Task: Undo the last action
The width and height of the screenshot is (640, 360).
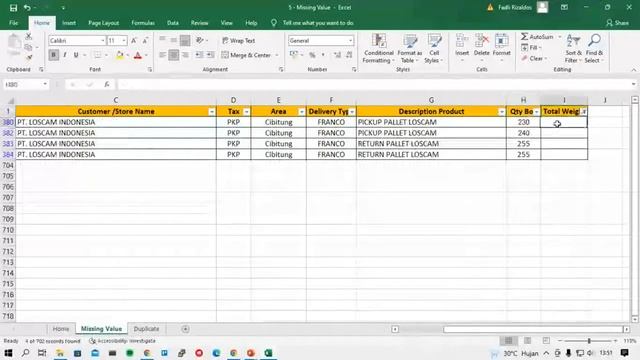Action: (27, 8)
